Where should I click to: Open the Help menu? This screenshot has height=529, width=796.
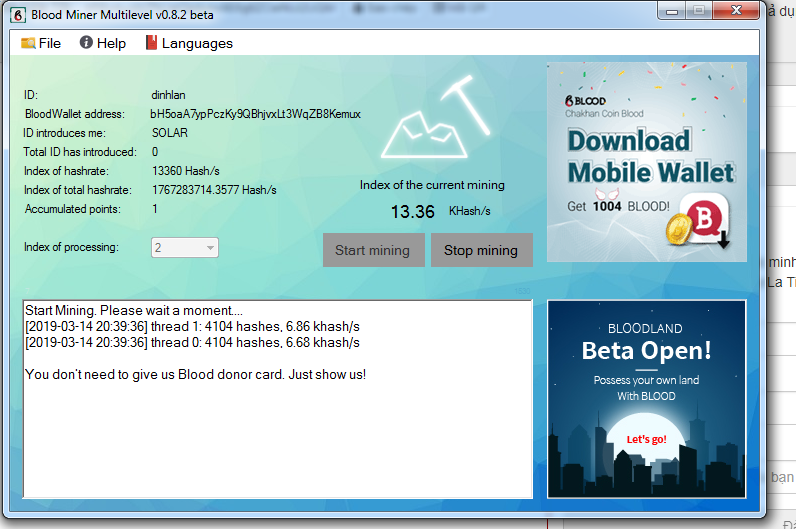tap(103, 43)
